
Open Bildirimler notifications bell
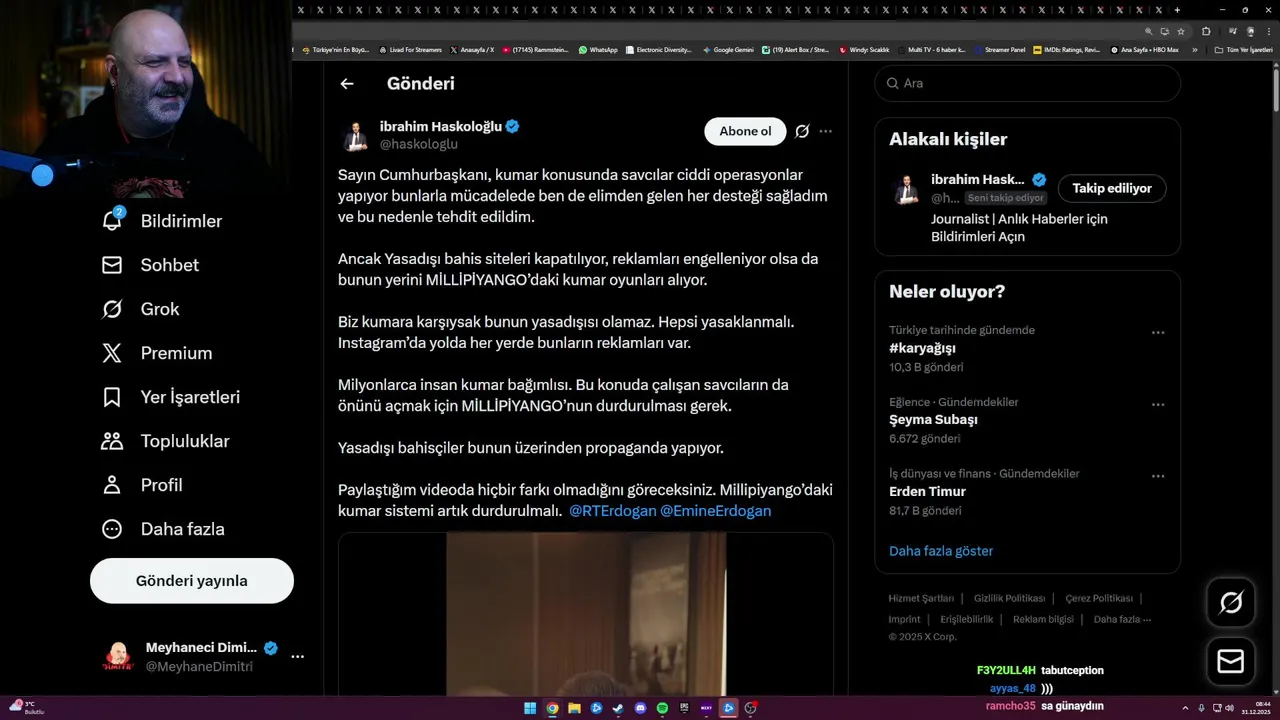[161, 221]
